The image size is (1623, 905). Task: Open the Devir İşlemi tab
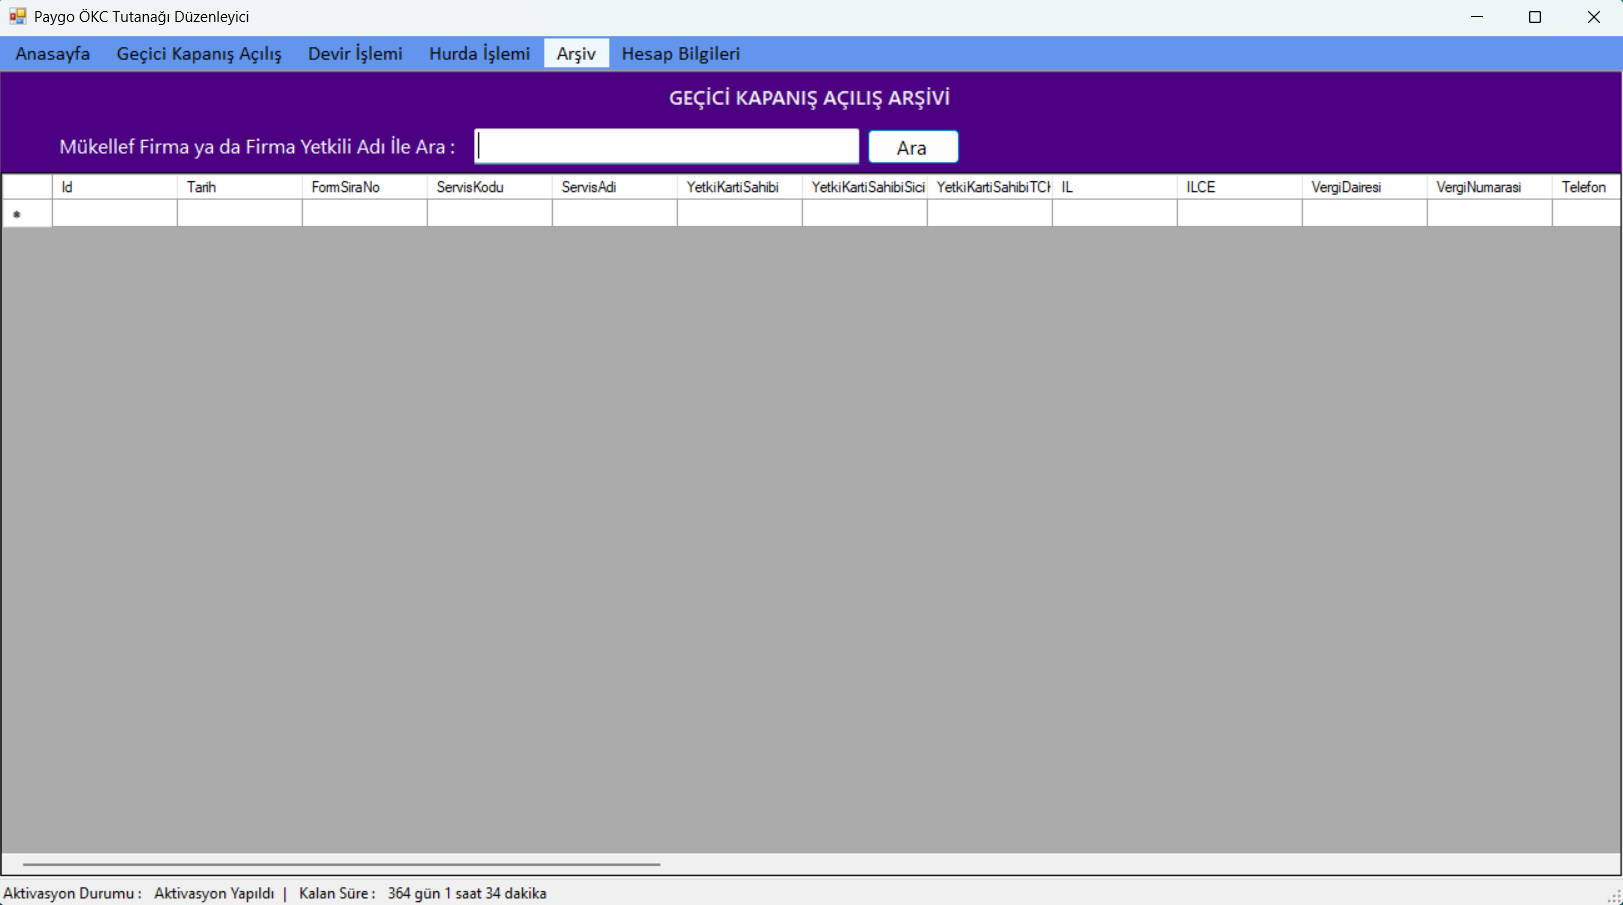point(355,54)
